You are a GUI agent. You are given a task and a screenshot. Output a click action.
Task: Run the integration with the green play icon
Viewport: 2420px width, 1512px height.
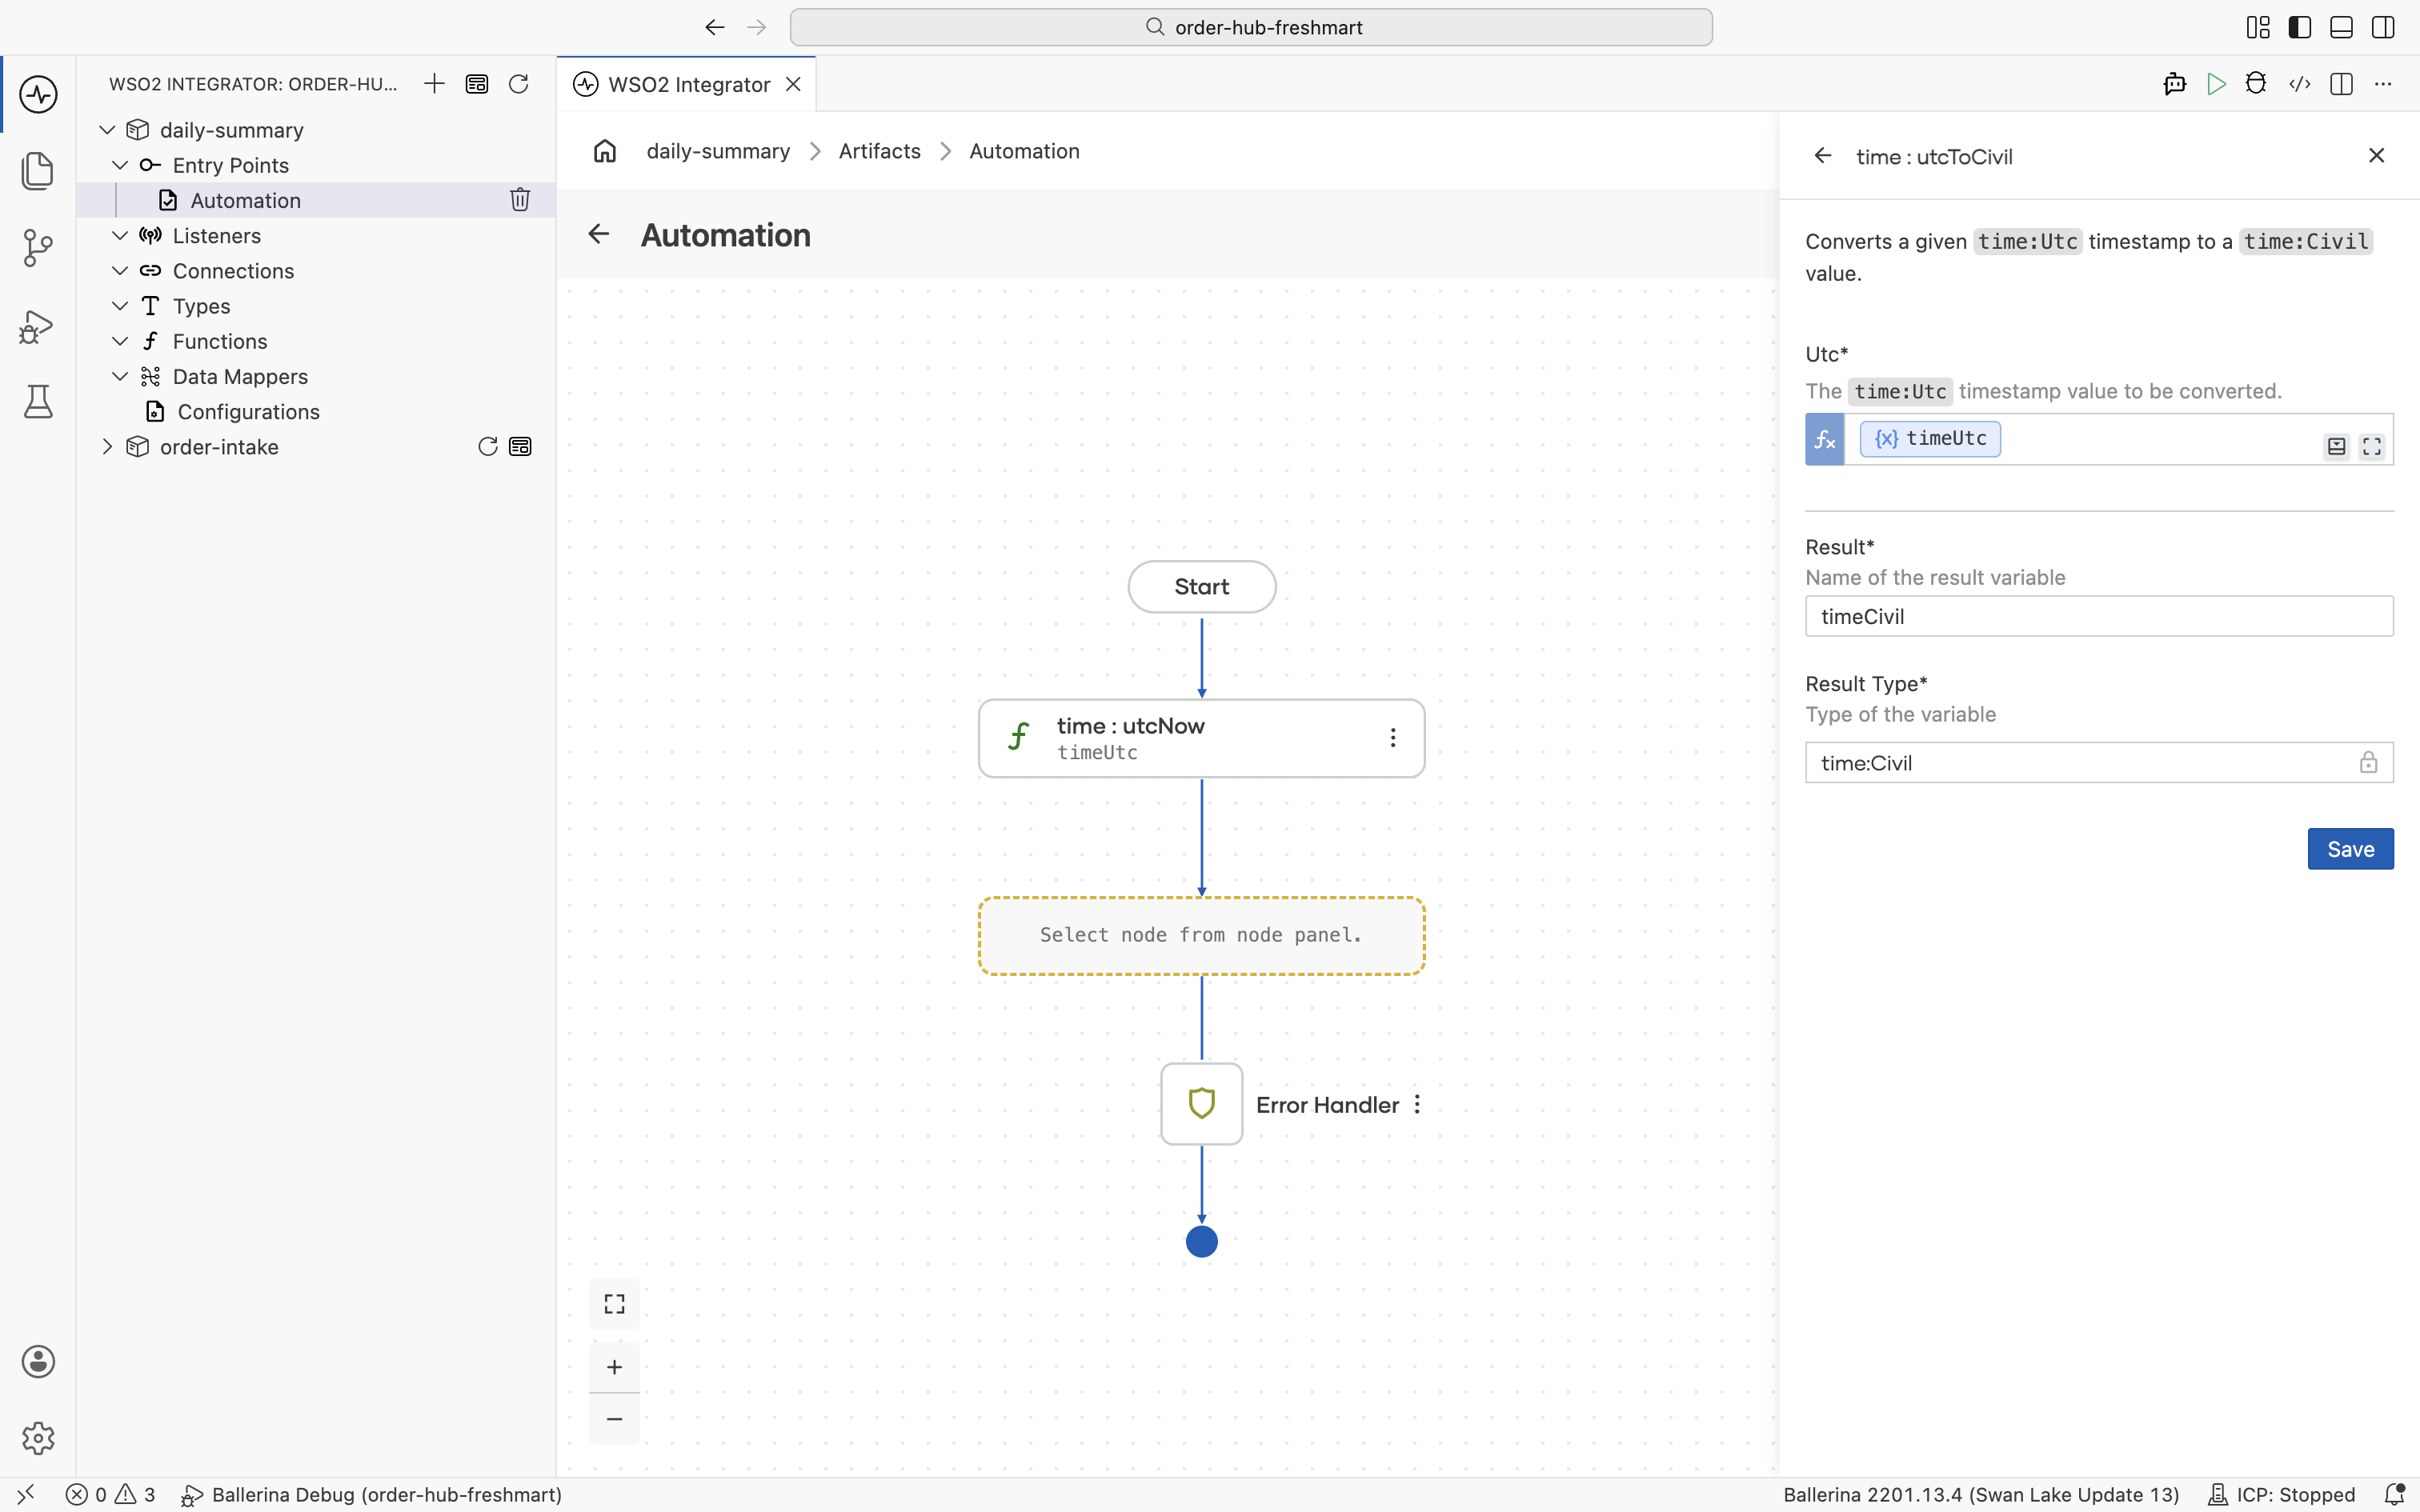coord(2216,84)
